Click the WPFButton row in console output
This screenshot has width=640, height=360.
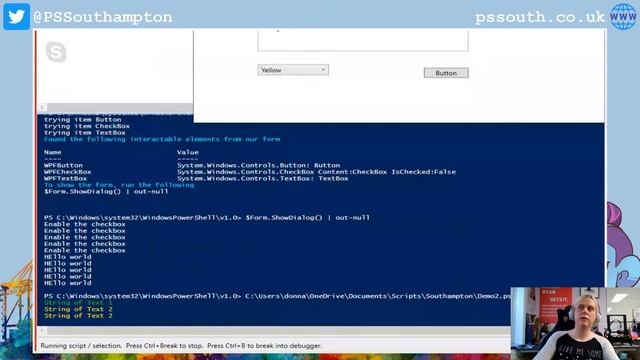[192, 165]
